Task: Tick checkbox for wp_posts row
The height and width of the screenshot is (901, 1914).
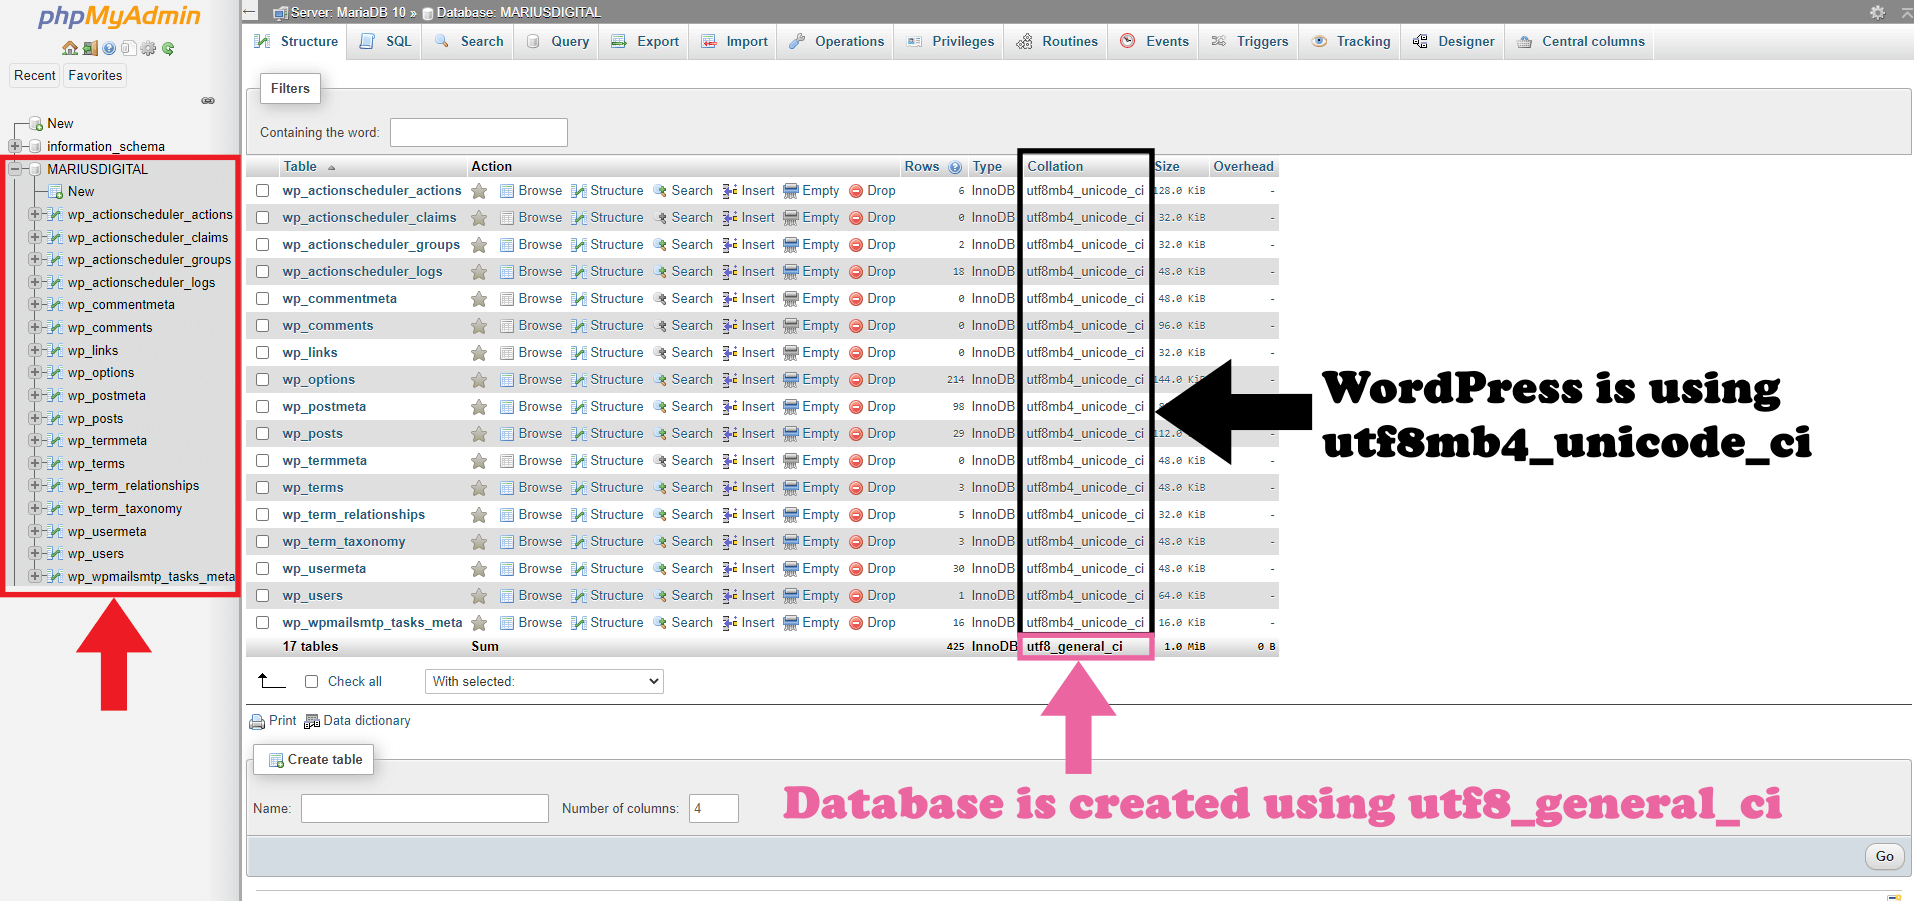Action: click(x=262, y=434)
